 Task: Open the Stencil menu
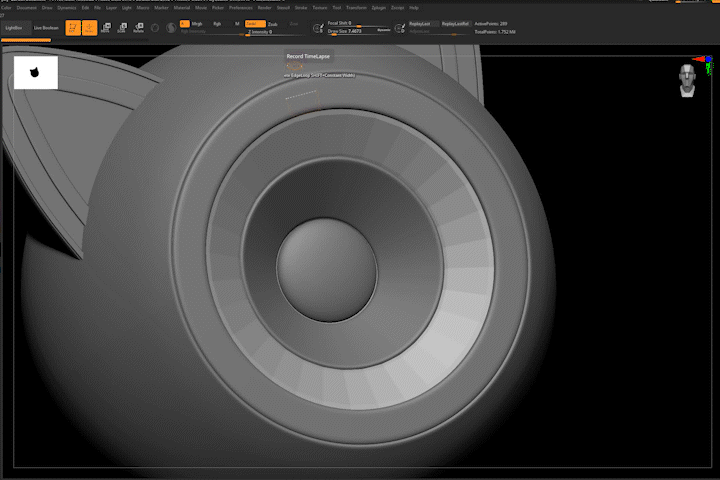[x=283, y=8]
